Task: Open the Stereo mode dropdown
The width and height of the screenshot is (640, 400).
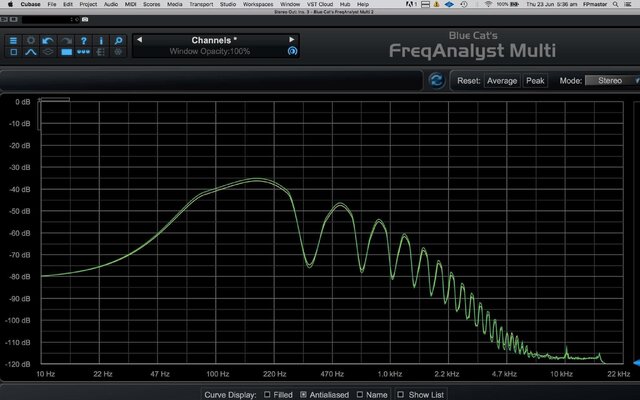Action: 612,80
